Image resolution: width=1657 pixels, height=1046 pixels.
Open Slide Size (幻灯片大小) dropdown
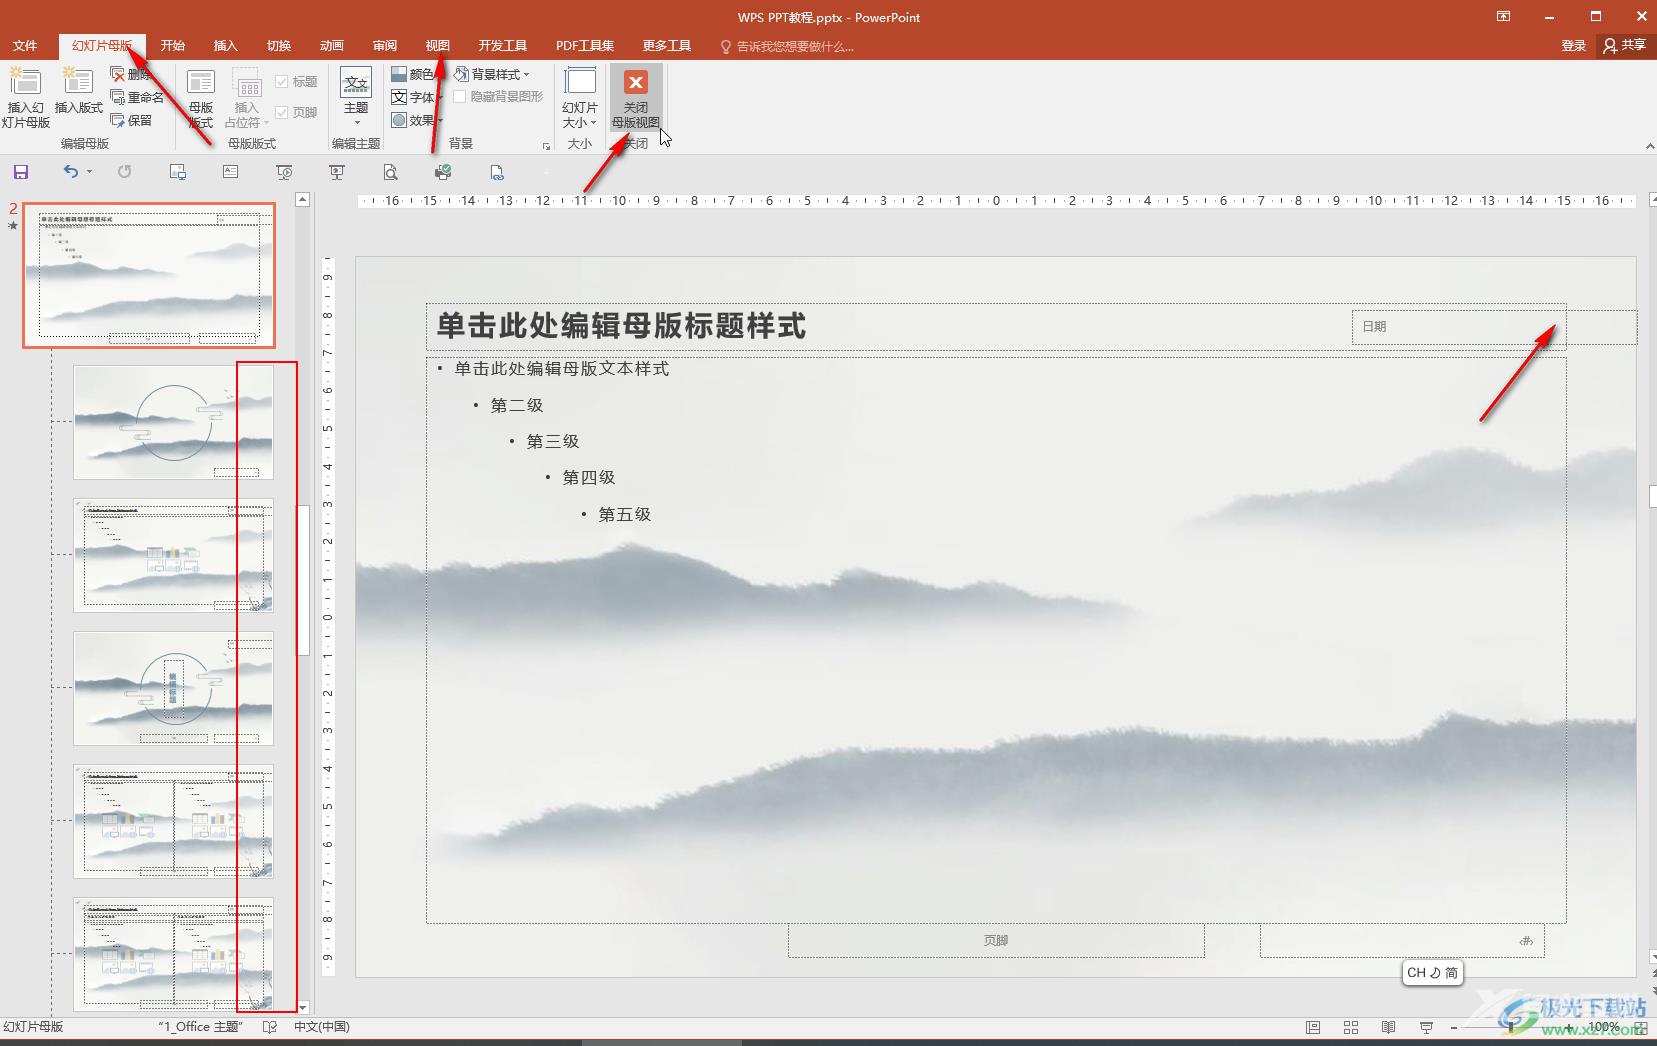tap(580, 97)
